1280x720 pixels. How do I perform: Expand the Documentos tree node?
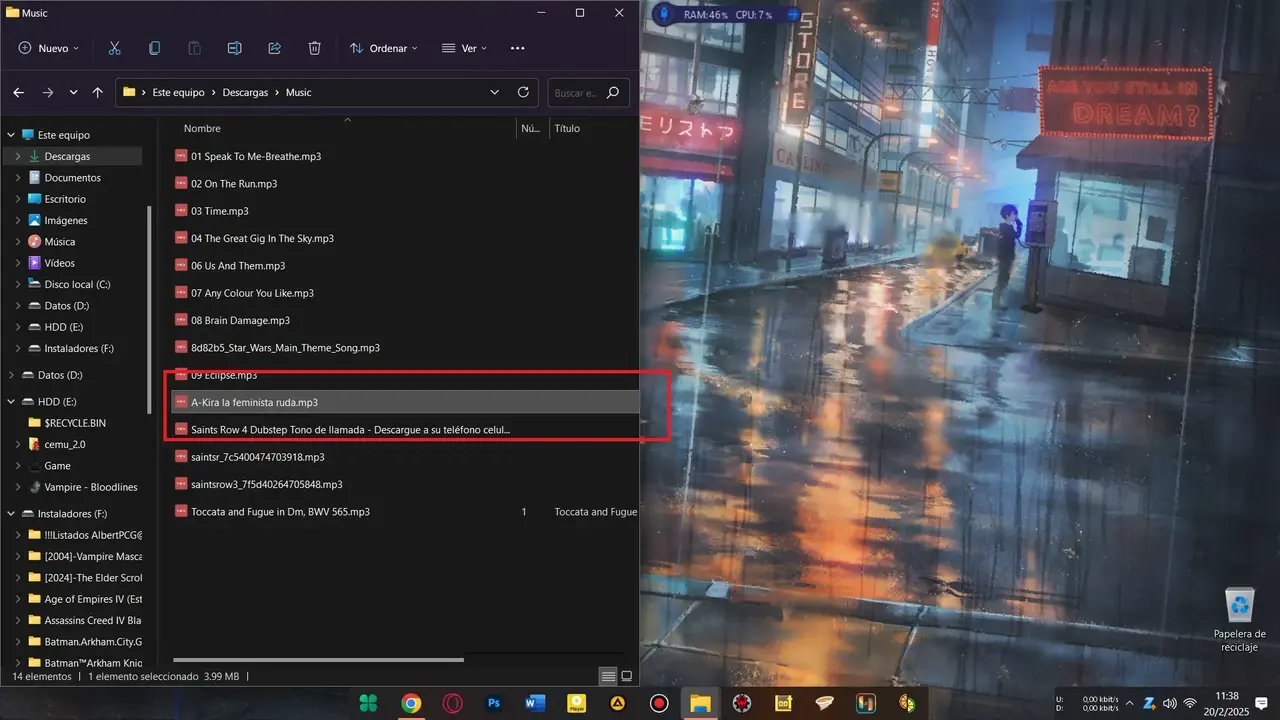tap(18, 178)
